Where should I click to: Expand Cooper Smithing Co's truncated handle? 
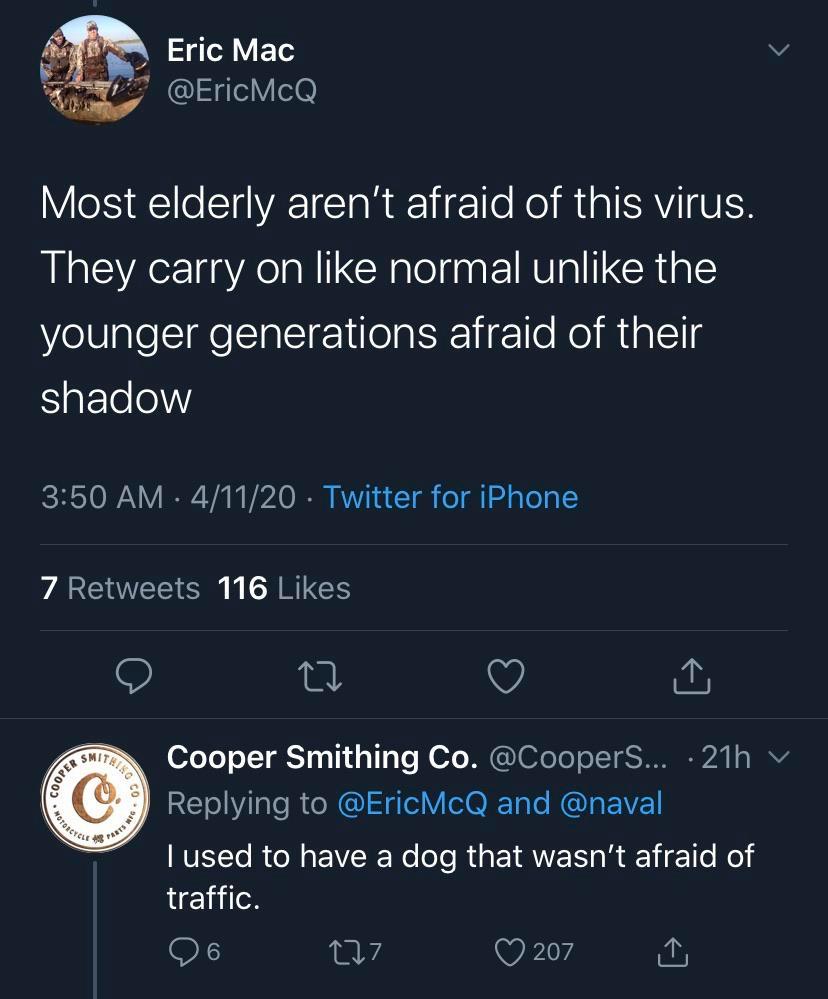[x=576, y=758]
